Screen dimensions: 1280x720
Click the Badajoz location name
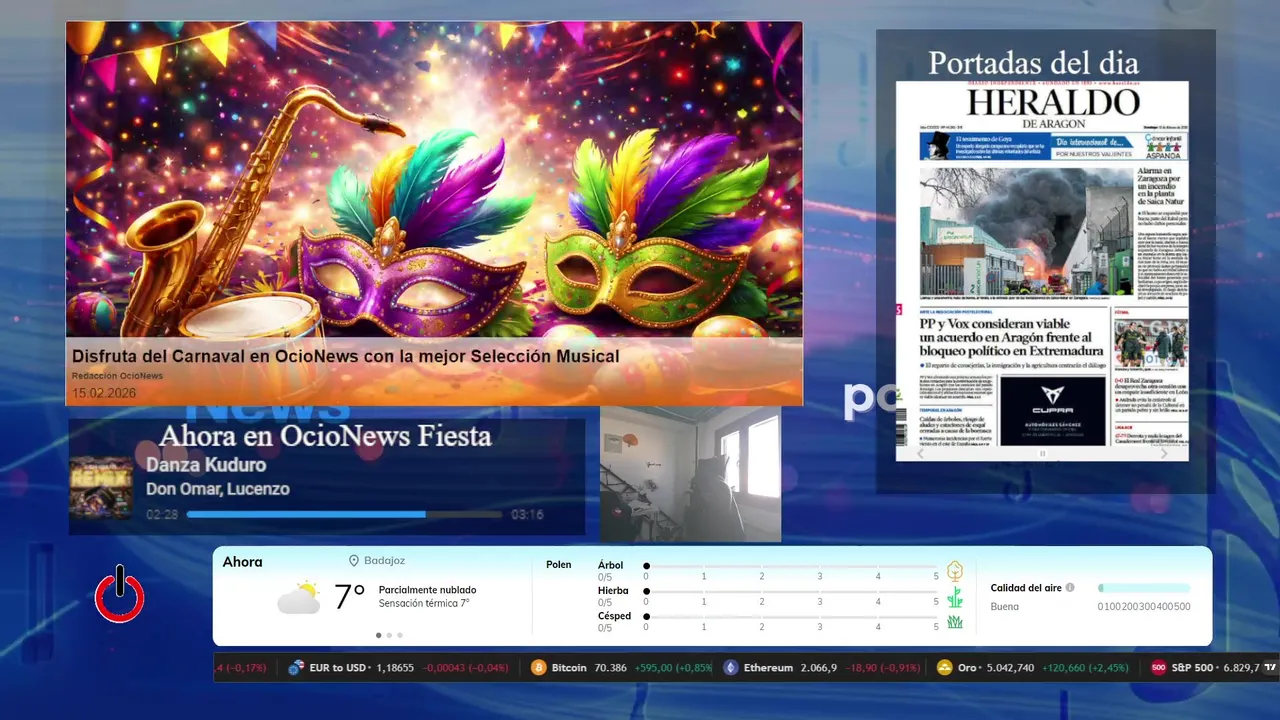384,561
